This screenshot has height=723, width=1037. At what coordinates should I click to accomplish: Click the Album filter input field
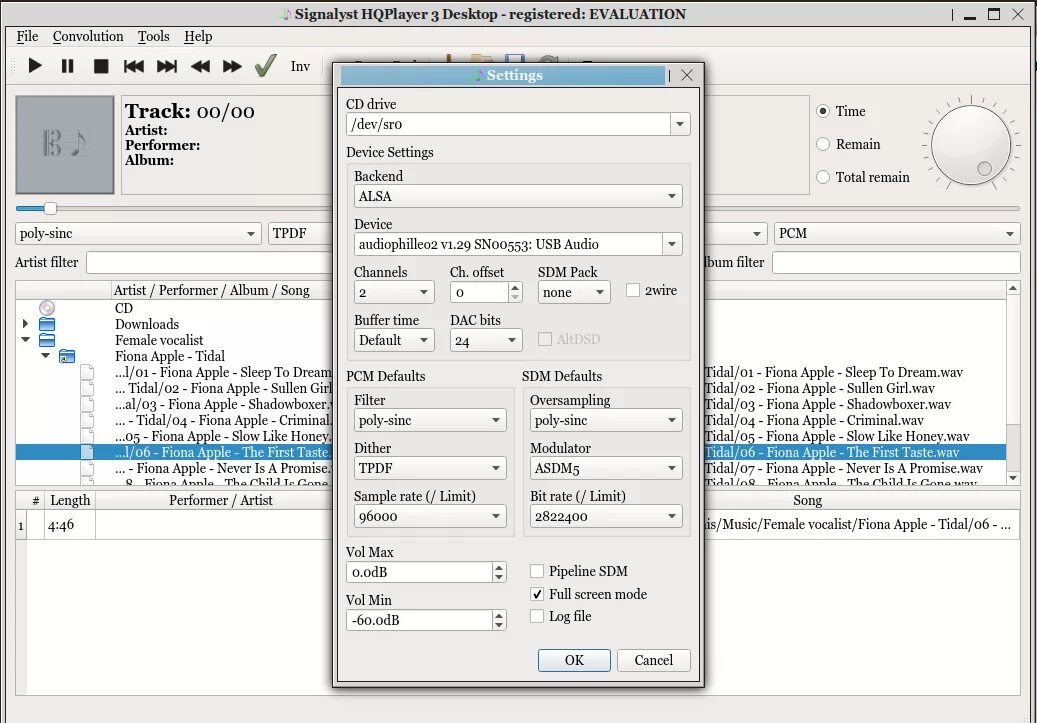pyautogui.click(x=896, y=263)
